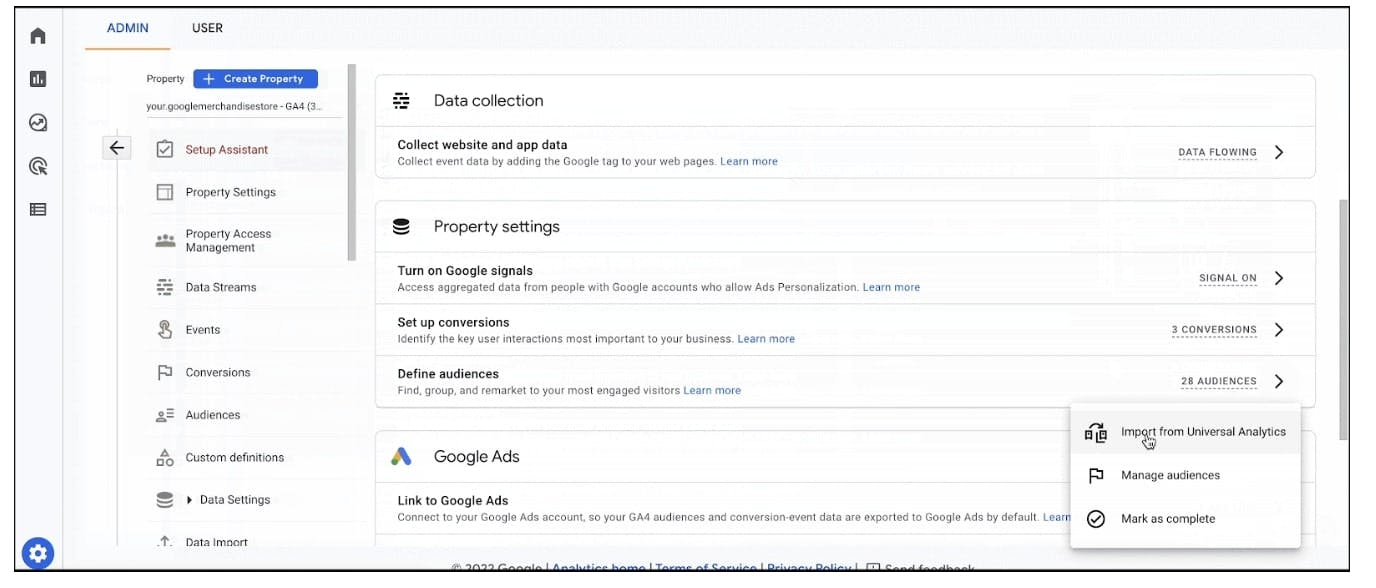
Task: Expand the Data Flowing row chevron
Action: pyautogui.click(x=1279, y=152)
